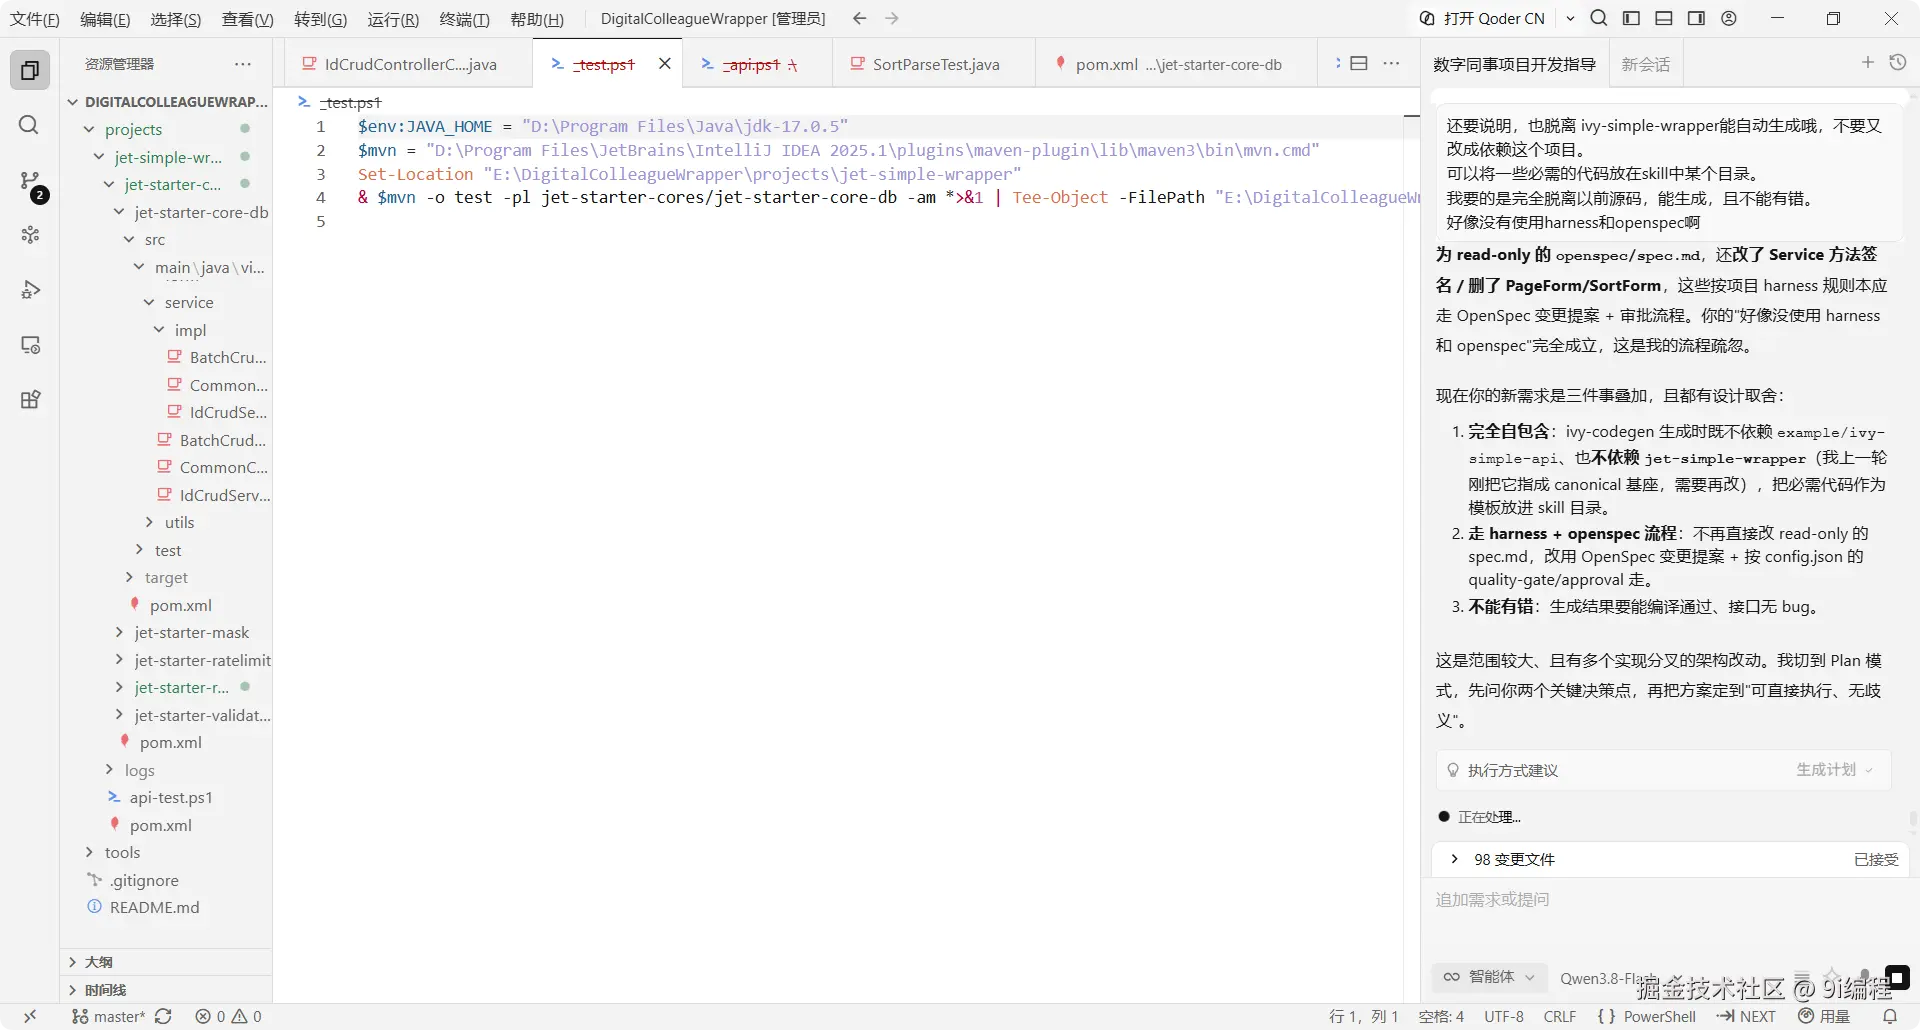Viewport: 1920px width, 1030px height.
Task: Open dropdown arrow next to 打开 Qoder CN
Action: (1570, 18)
